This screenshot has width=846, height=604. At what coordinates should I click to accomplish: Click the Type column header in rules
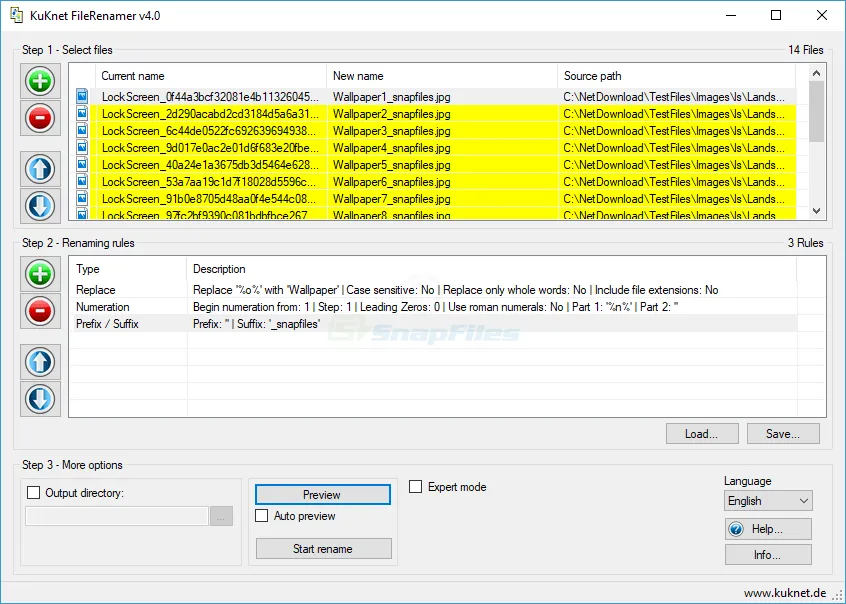[128, 269]
